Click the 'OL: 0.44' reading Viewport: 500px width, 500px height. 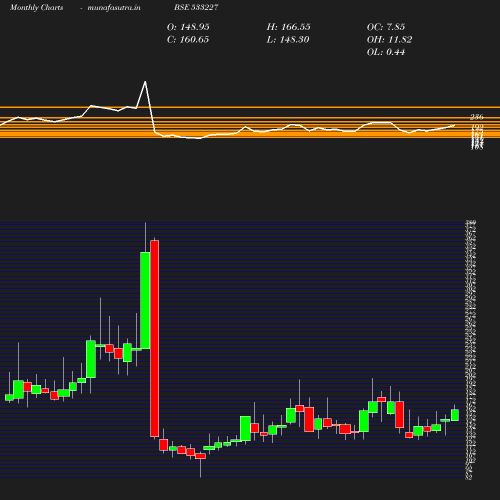pyautogui.click(x=386, y=52)
